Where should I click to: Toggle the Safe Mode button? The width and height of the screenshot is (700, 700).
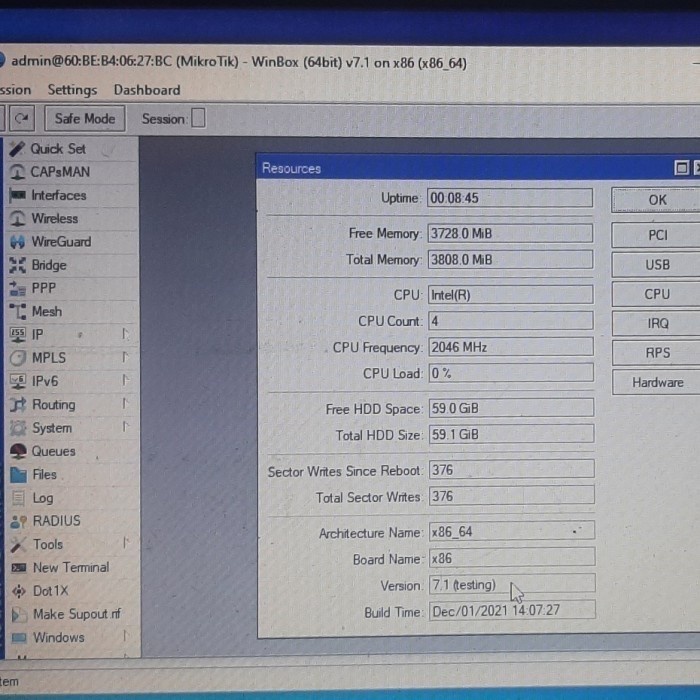(x=85, y=119)
